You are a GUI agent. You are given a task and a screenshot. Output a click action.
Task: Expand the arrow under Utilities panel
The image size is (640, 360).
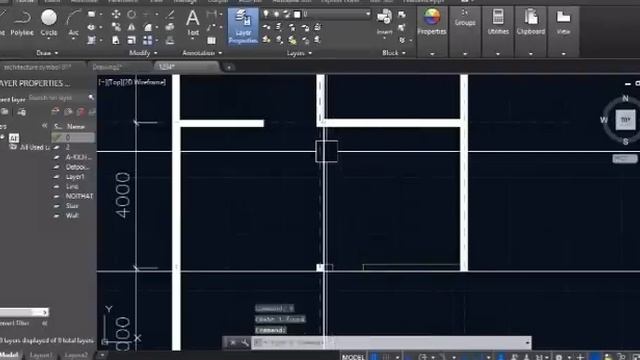(498, 53)
